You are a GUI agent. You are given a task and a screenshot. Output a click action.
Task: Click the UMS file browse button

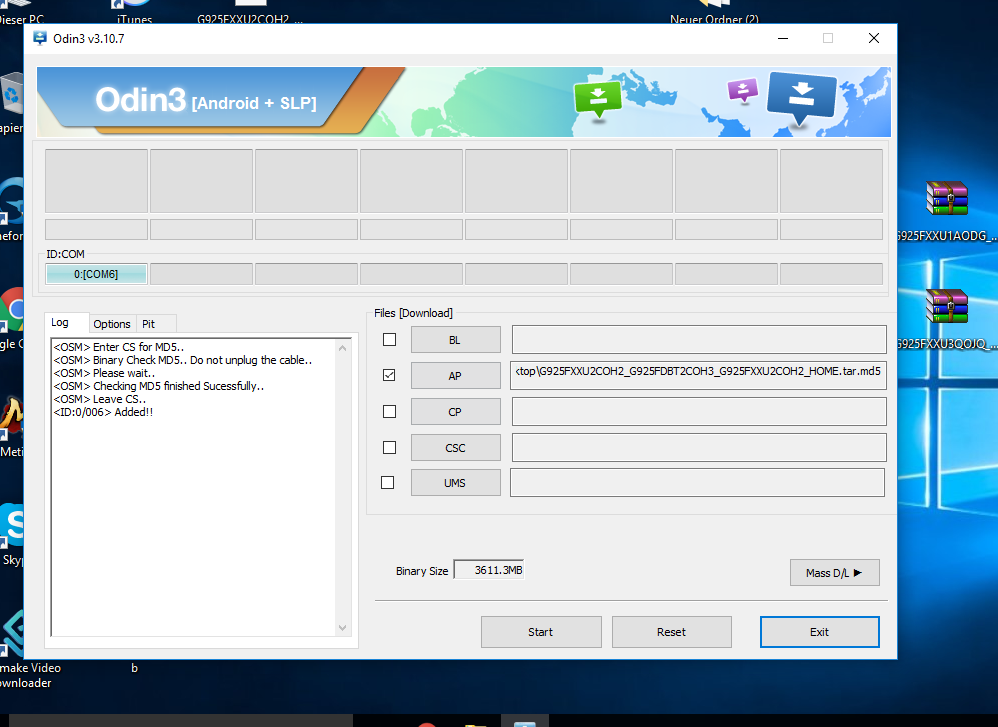[456, 483]
